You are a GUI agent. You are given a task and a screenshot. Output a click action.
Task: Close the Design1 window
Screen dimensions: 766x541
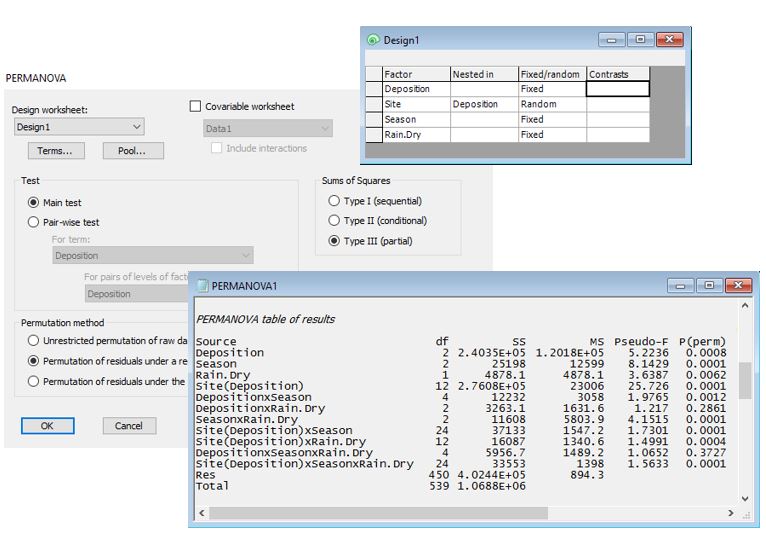coord(670,40)
